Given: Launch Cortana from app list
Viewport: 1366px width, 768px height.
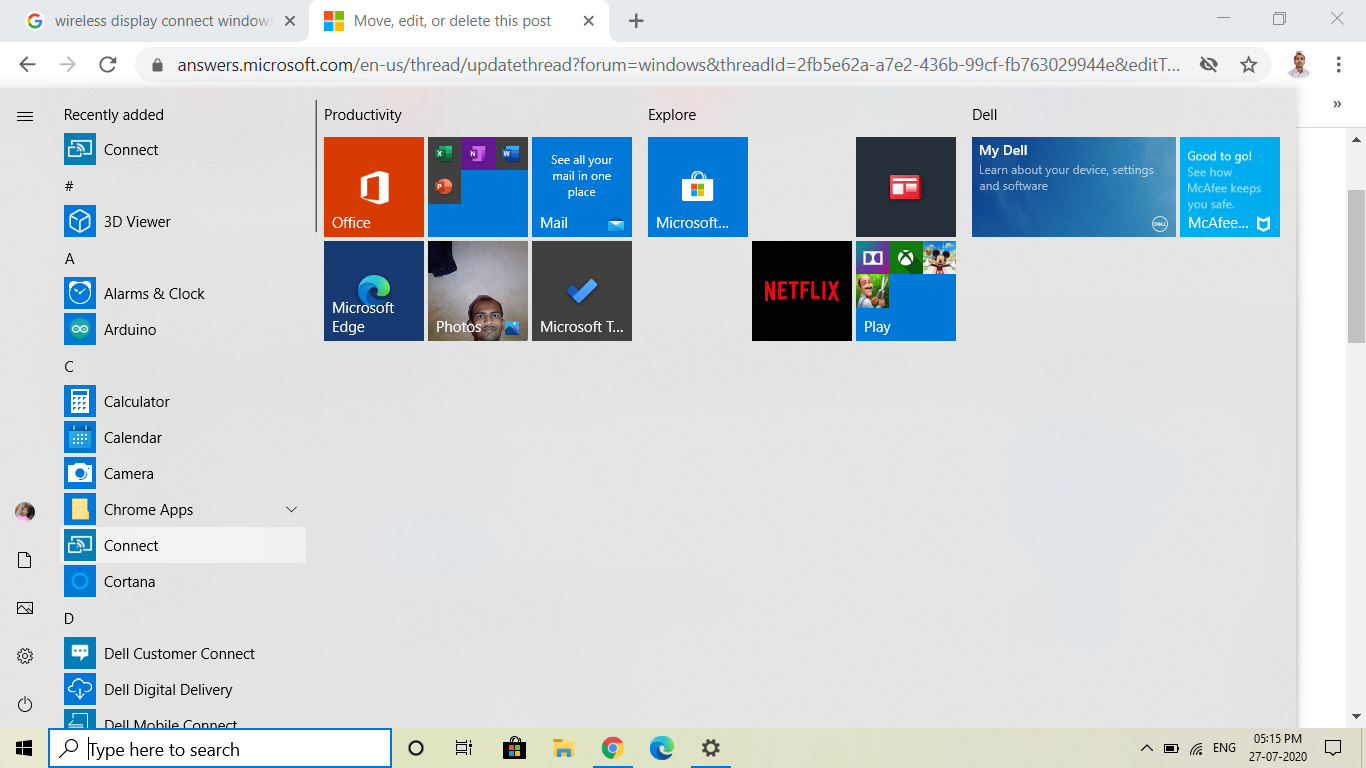Looking at the screenshot, I should click(x=184, y=582).
